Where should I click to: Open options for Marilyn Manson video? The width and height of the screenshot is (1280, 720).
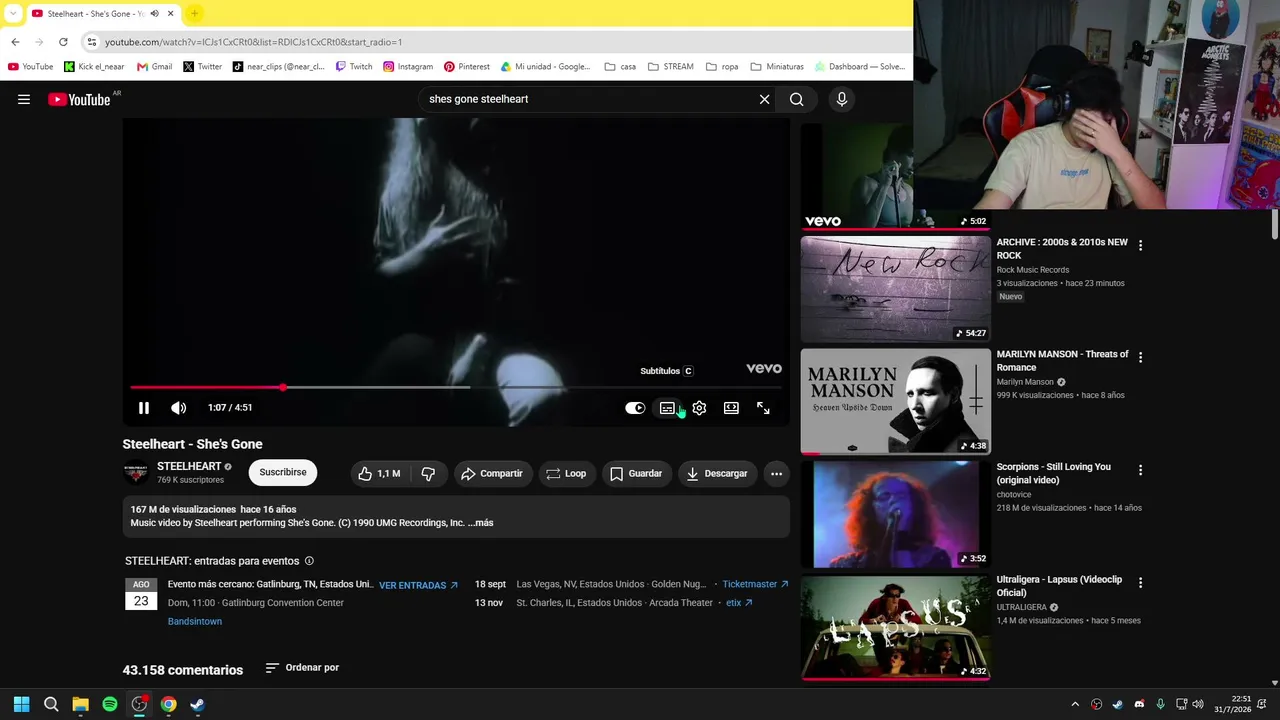(1140, 357)
